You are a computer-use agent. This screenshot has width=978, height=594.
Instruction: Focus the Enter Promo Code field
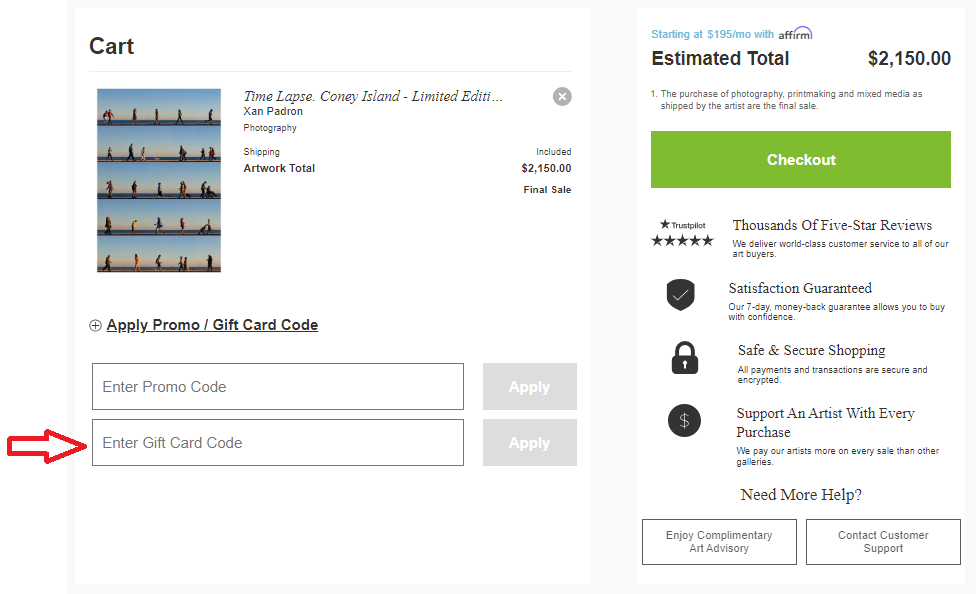click(278, 386)
